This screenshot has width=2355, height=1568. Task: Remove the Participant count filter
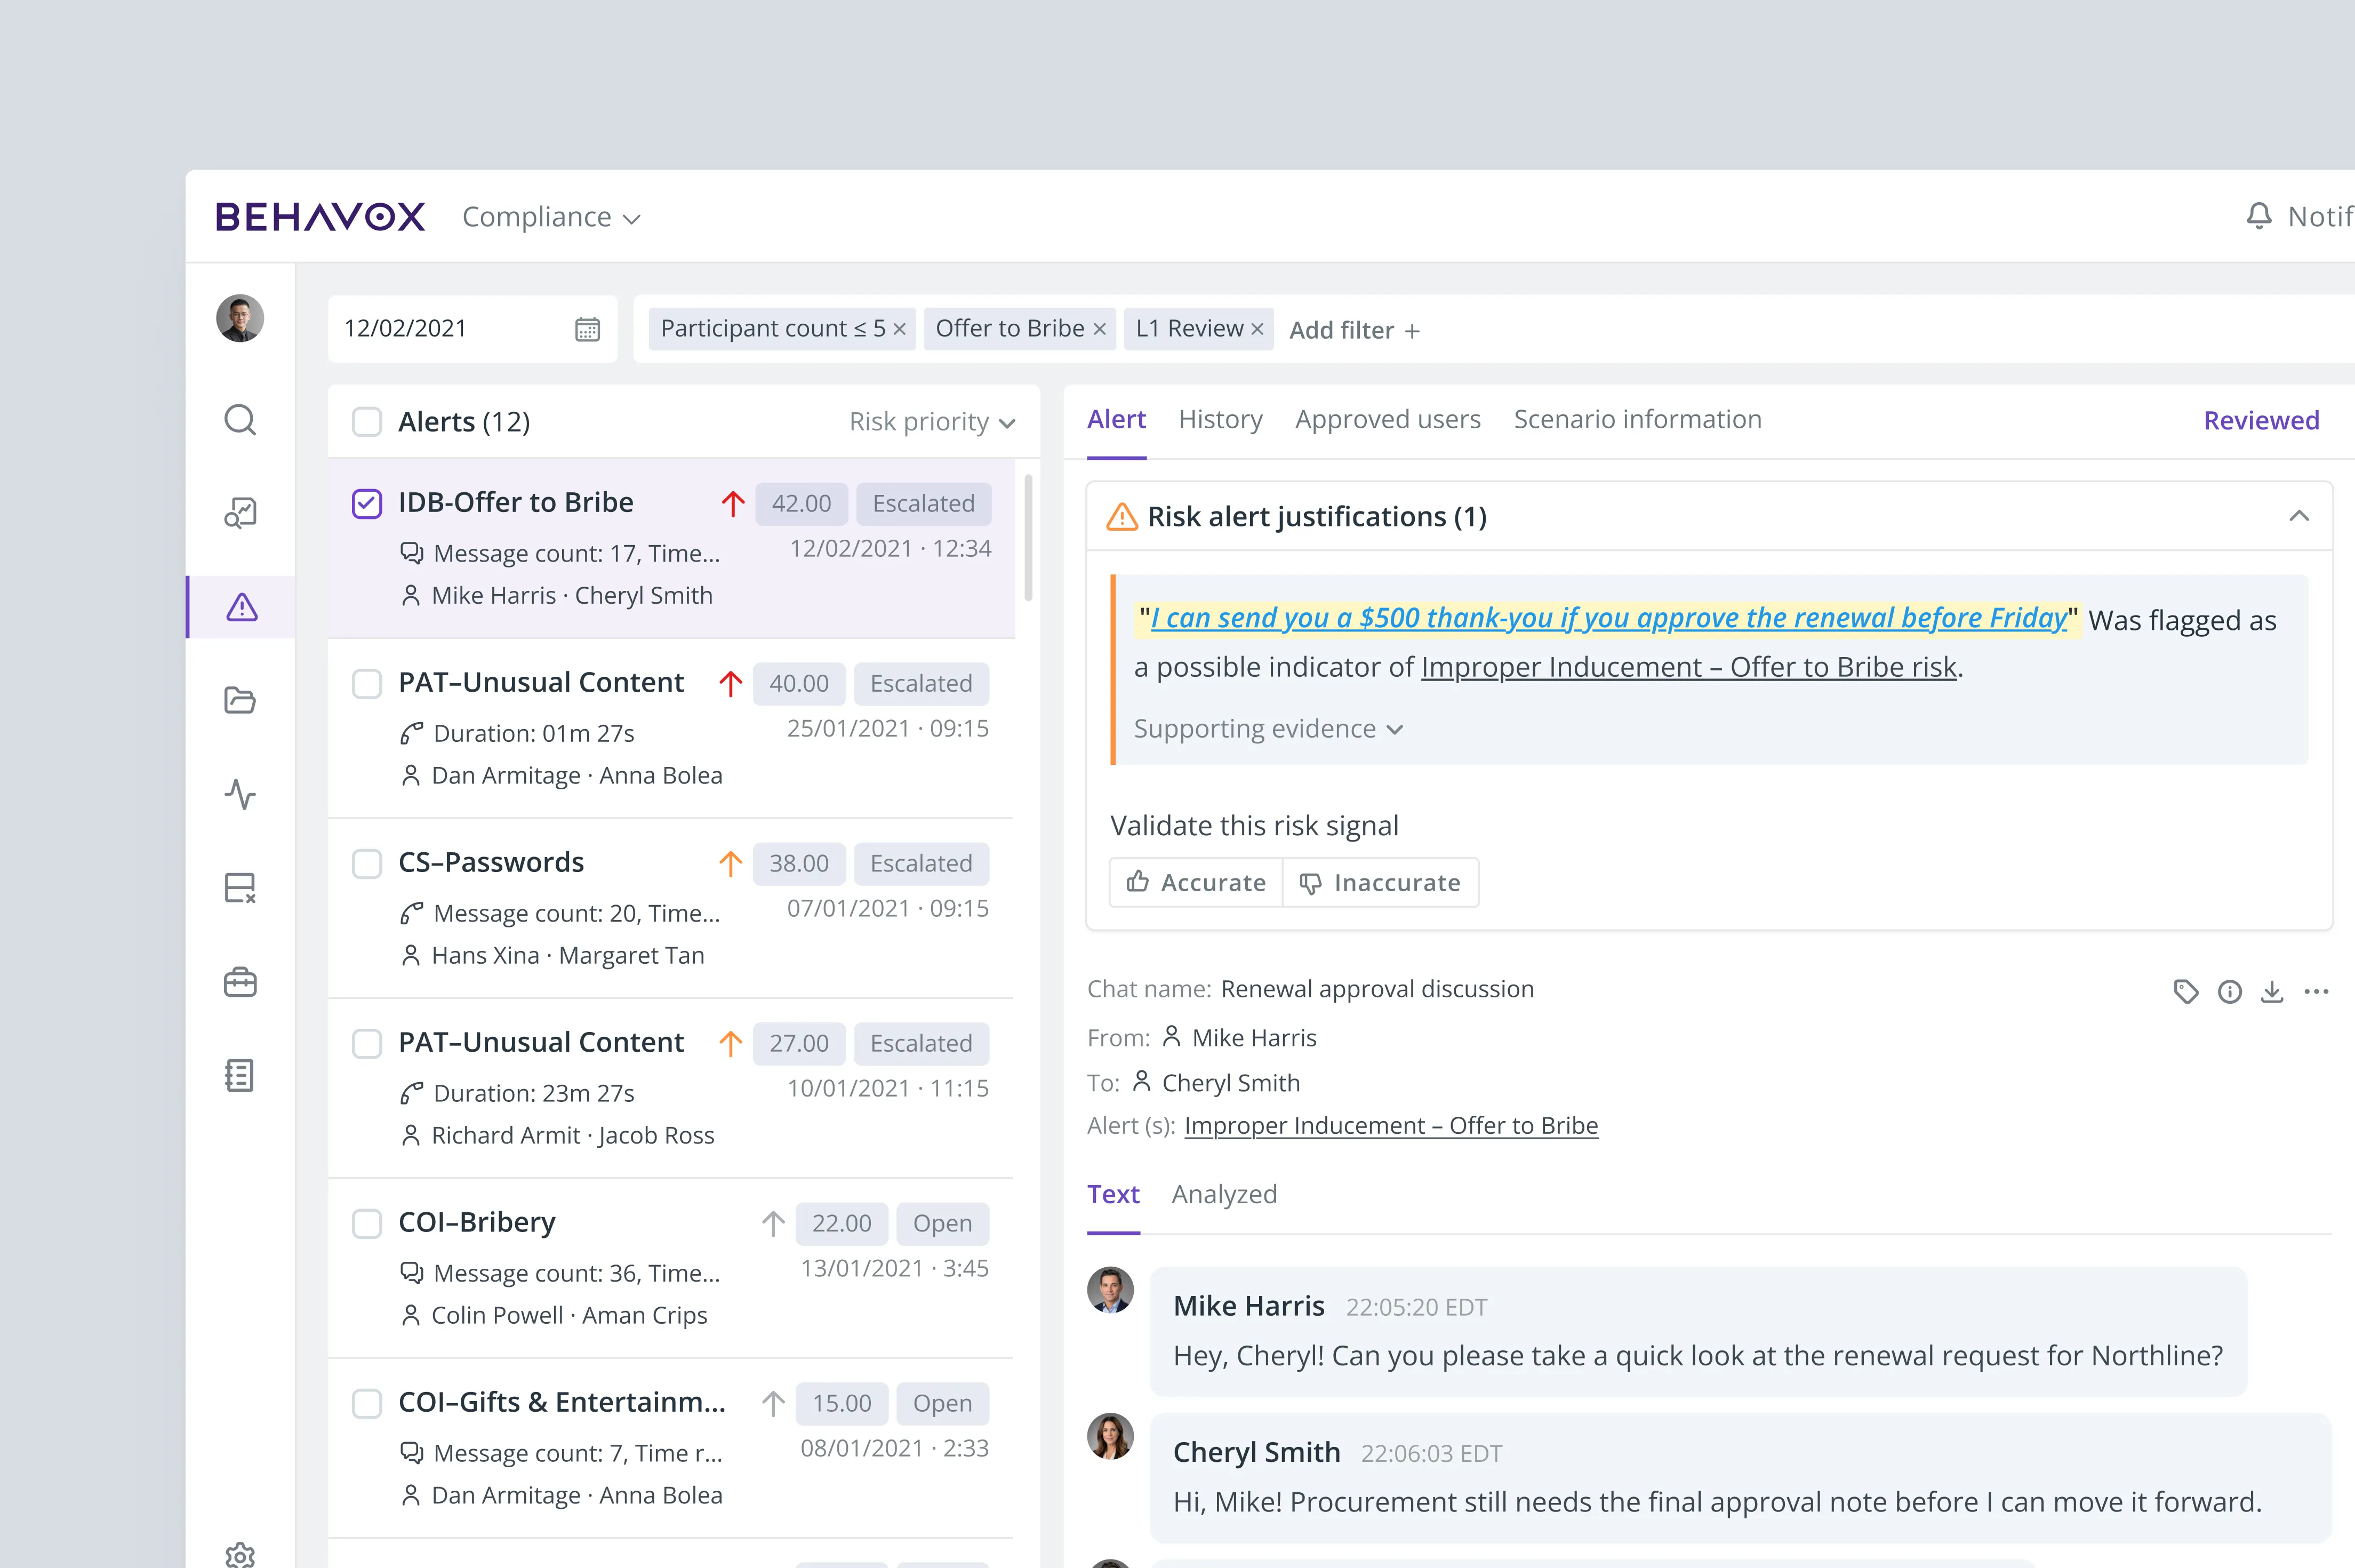899,329
